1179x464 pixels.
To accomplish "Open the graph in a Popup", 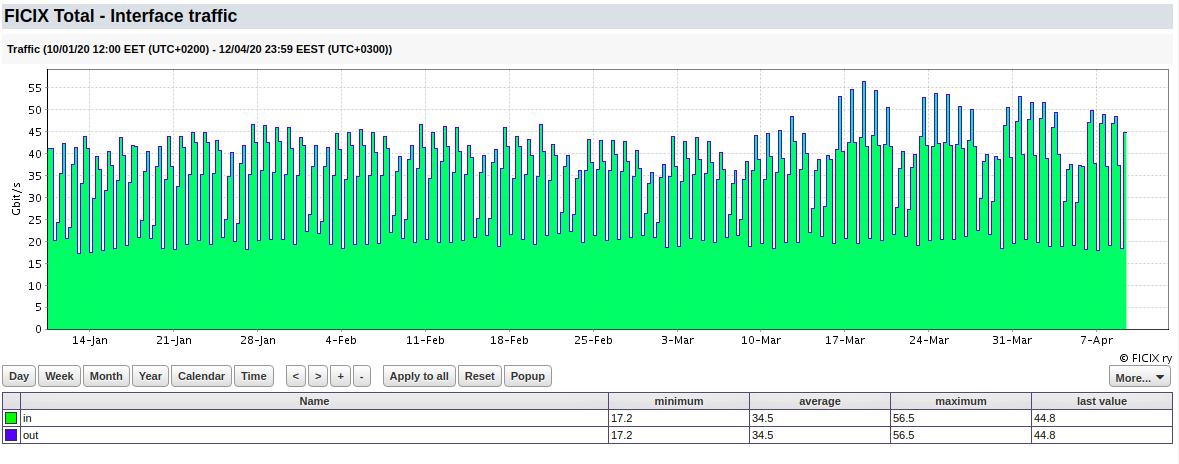I will (x=528, y=376).
